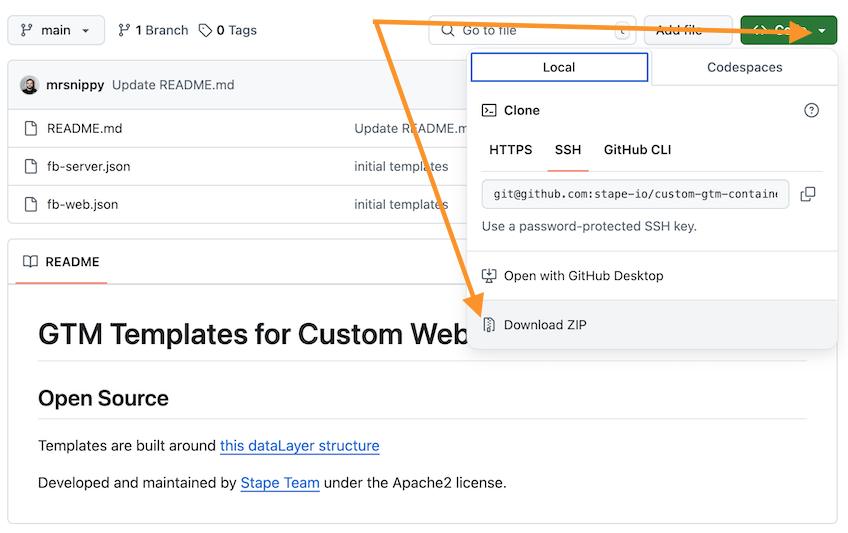Switch to the Local tab
Viewport: 848px width, 533px height.
tap(559, 67)
